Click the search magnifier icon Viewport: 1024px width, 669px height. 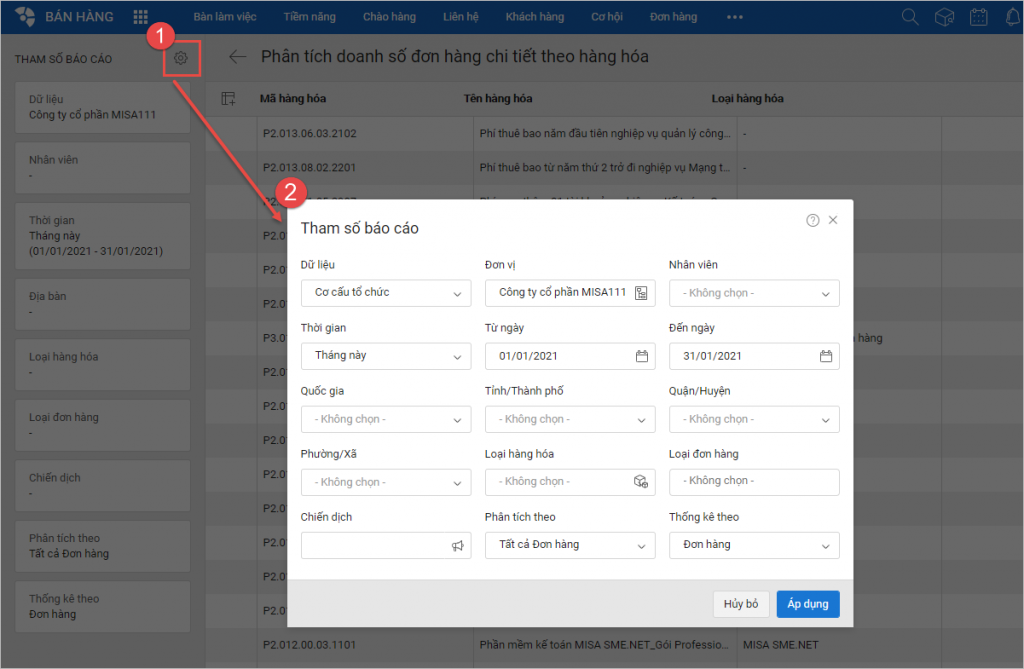910,17
